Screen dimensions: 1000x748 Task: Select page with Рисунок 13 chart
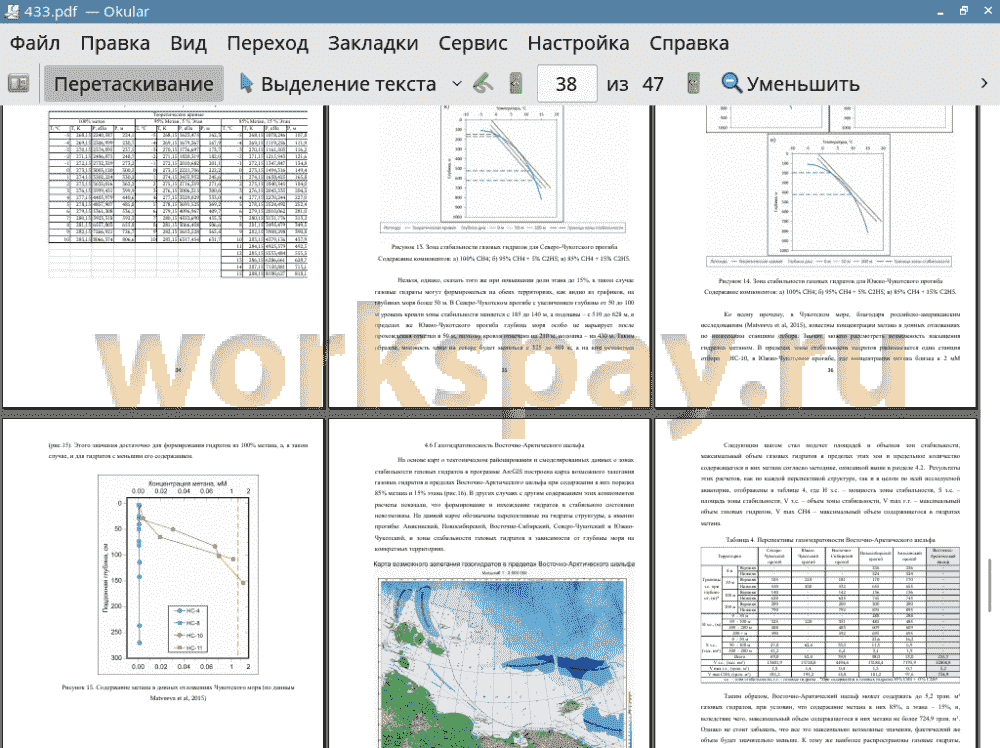pyautogui.click(x=489, y=256)
